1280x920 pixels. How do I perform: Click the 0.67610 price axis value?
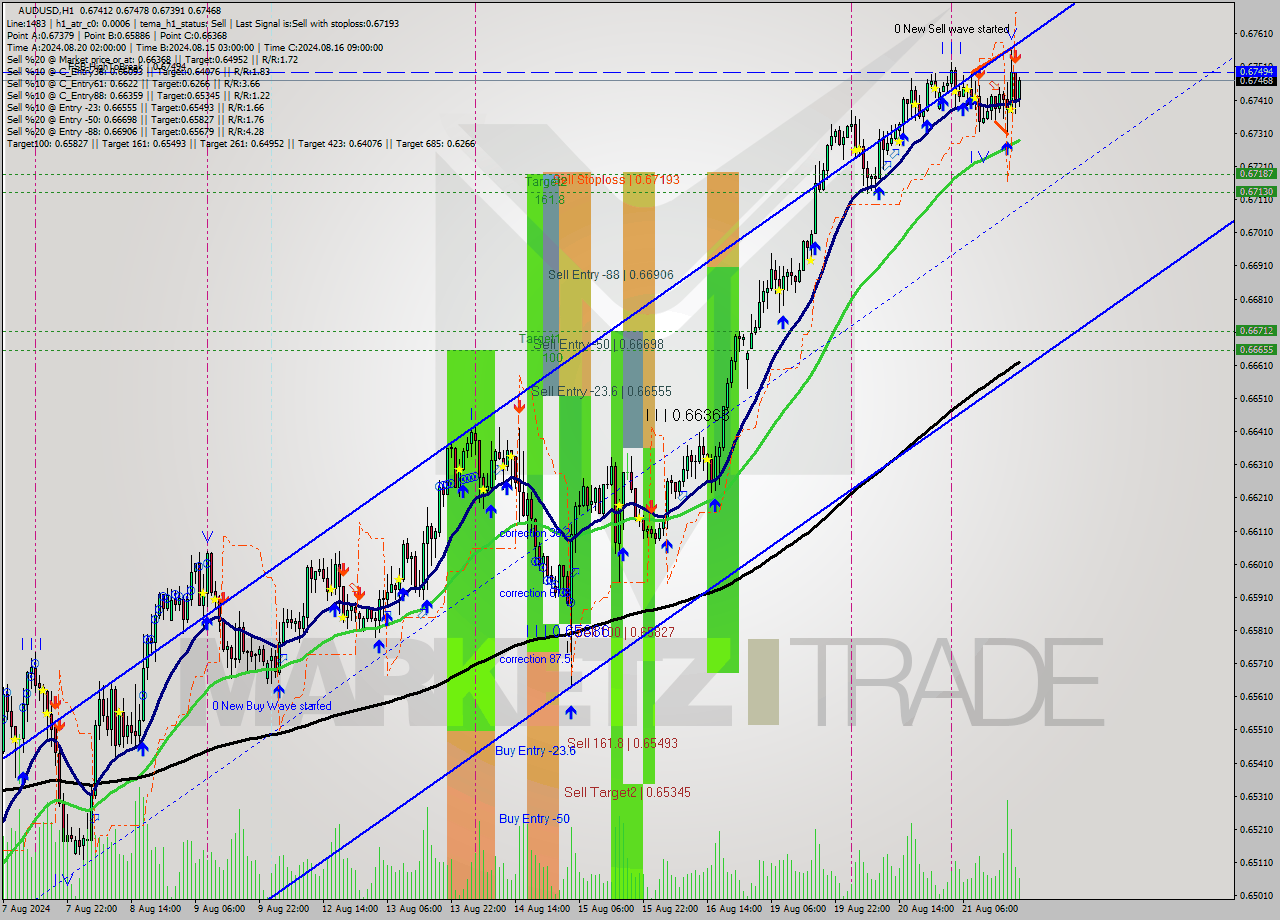pos(1256,33)
